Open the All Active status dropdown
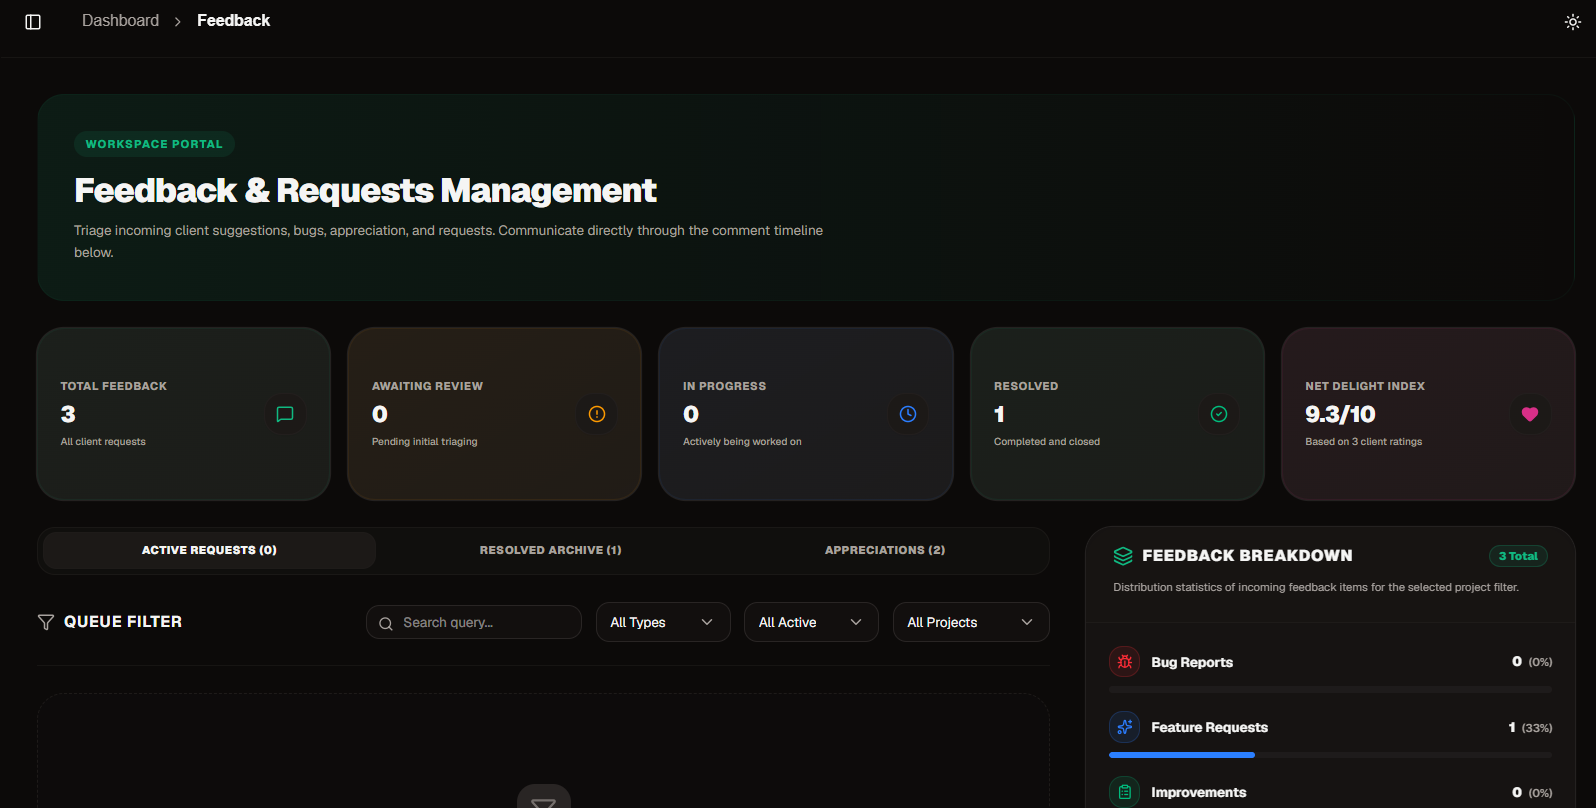This screenshot has width=1596, height=808. pos(811,622)
